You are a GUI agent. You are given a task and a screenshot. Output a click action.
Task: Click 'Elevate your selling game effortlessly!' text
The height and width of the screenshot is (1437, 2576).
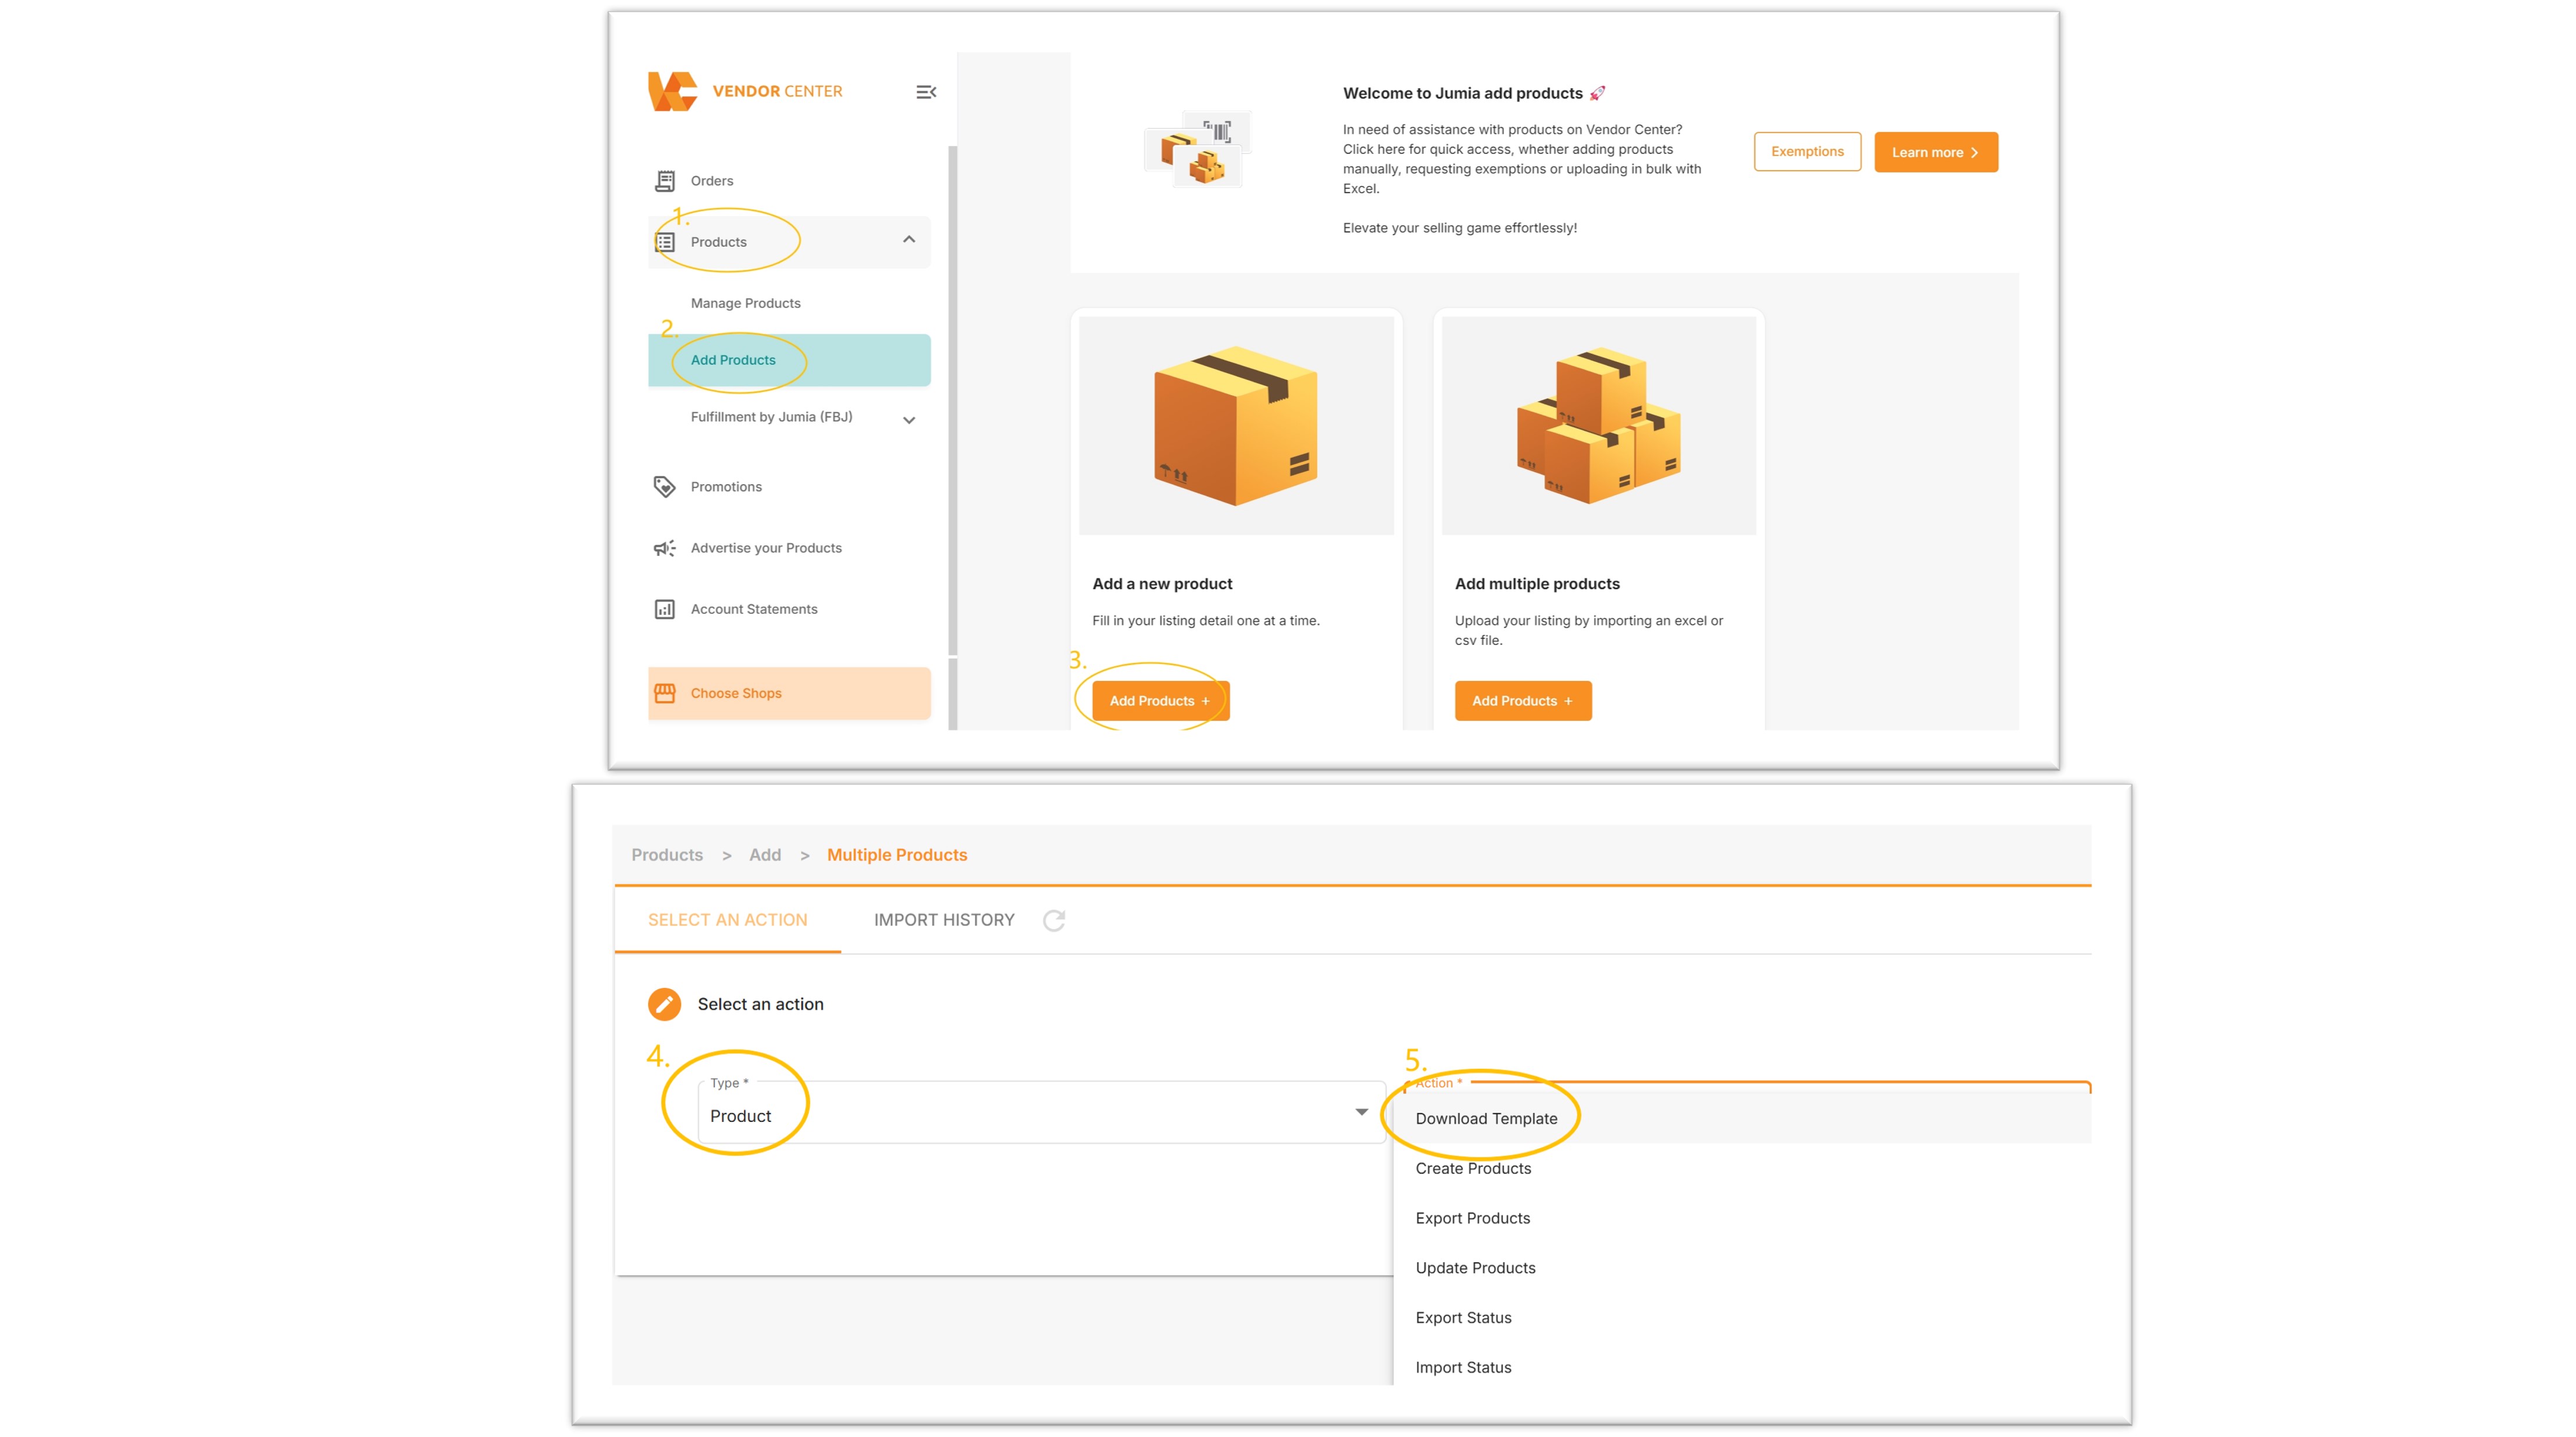pyautogui.click(x=1459, y=228)
